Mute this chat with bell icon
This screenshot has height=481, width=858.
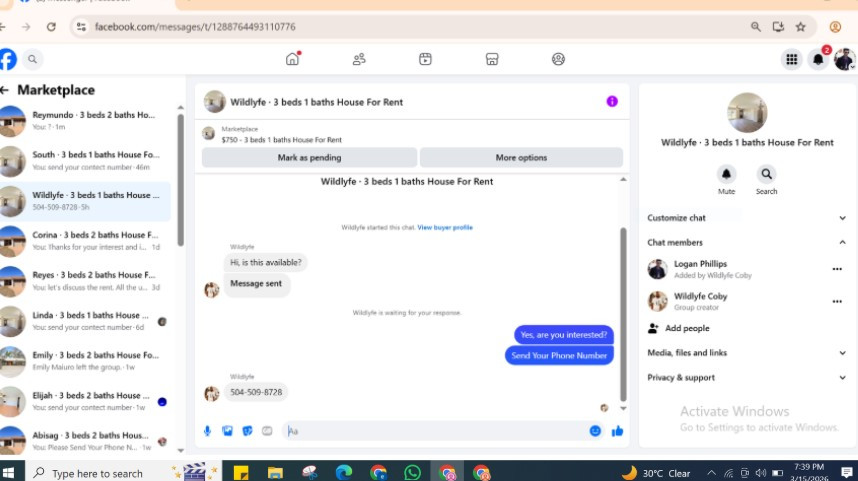pyautogui.click(x=726, y=174)
